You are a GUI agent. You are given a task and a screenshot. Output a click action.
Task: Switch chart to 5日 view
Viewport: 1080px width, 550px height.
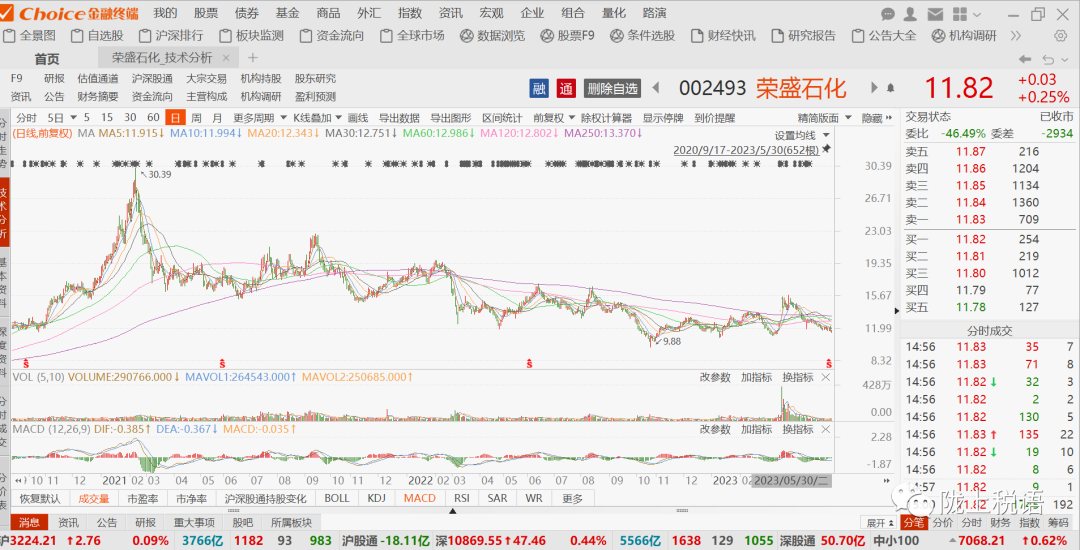(x=56, y=118)
